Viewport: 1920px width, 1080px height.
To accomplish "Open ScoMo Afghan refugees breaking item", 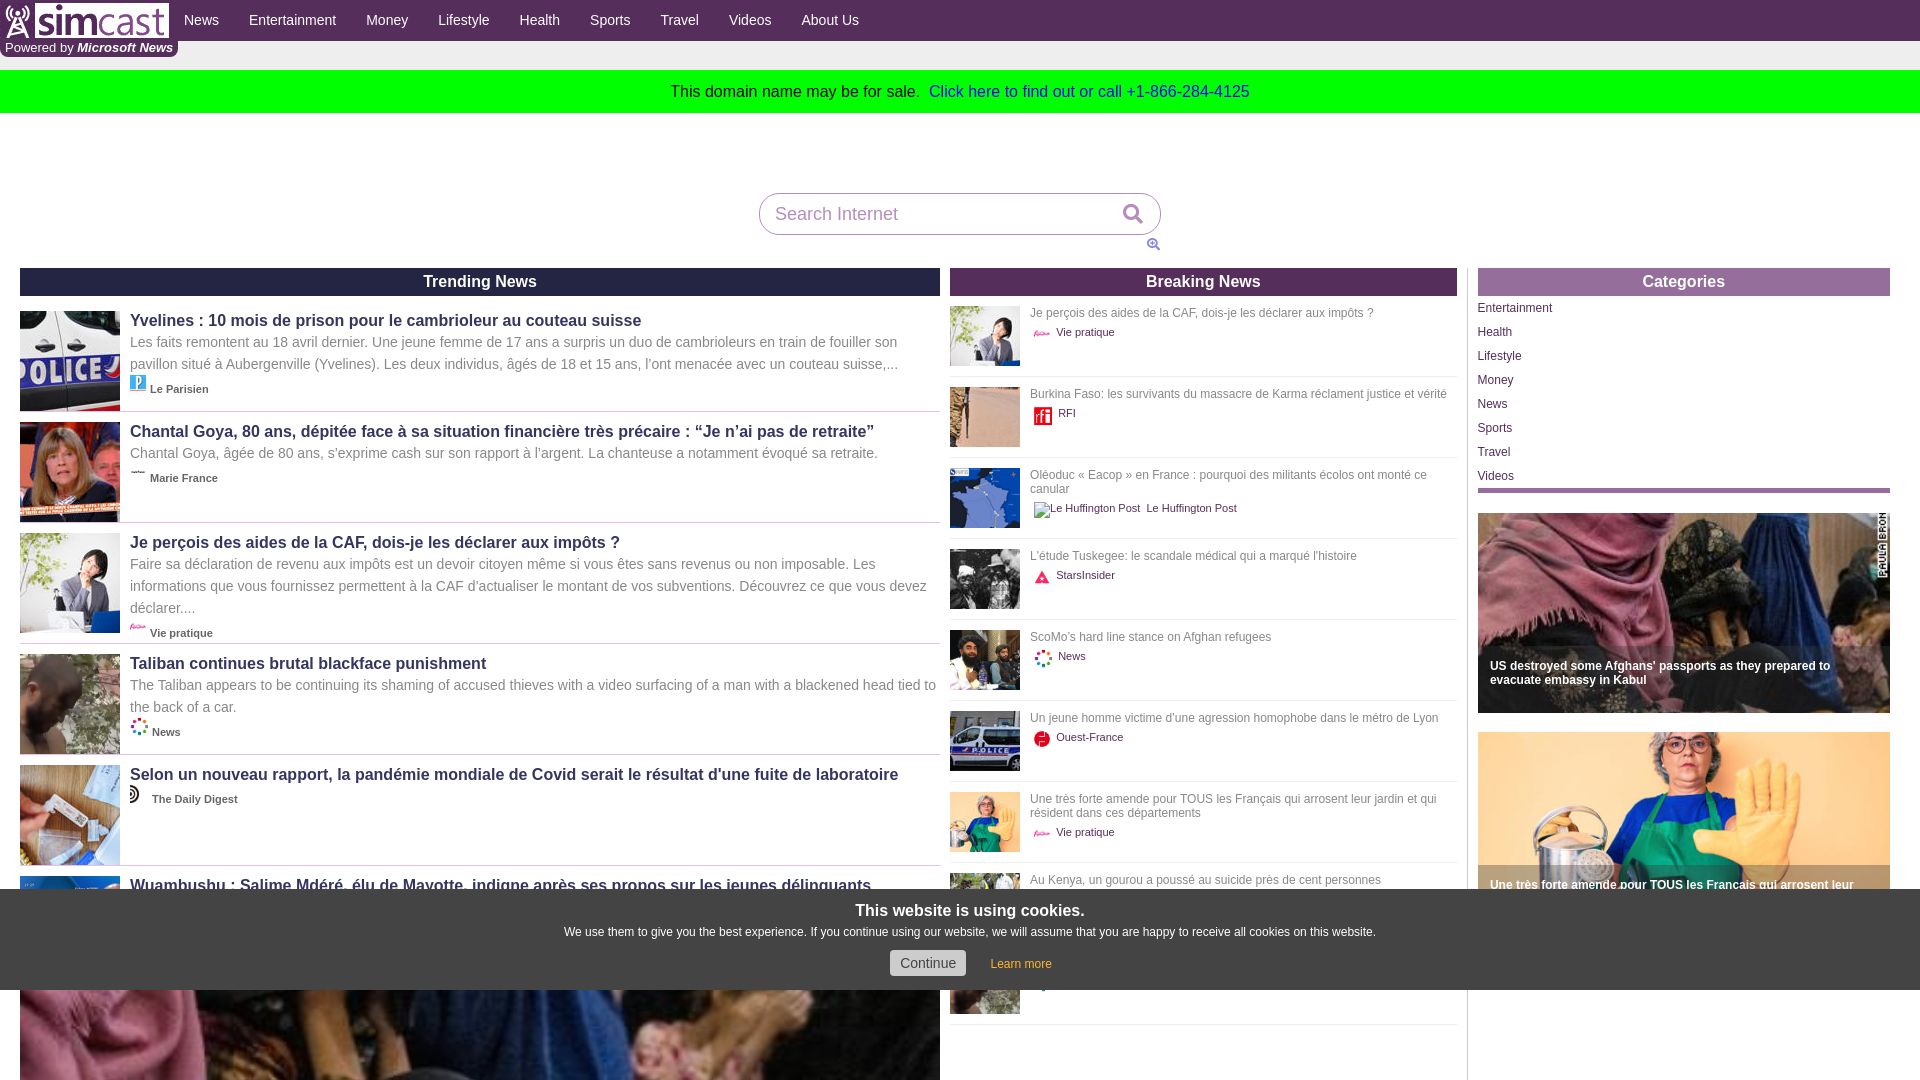I will (1150, 637).
